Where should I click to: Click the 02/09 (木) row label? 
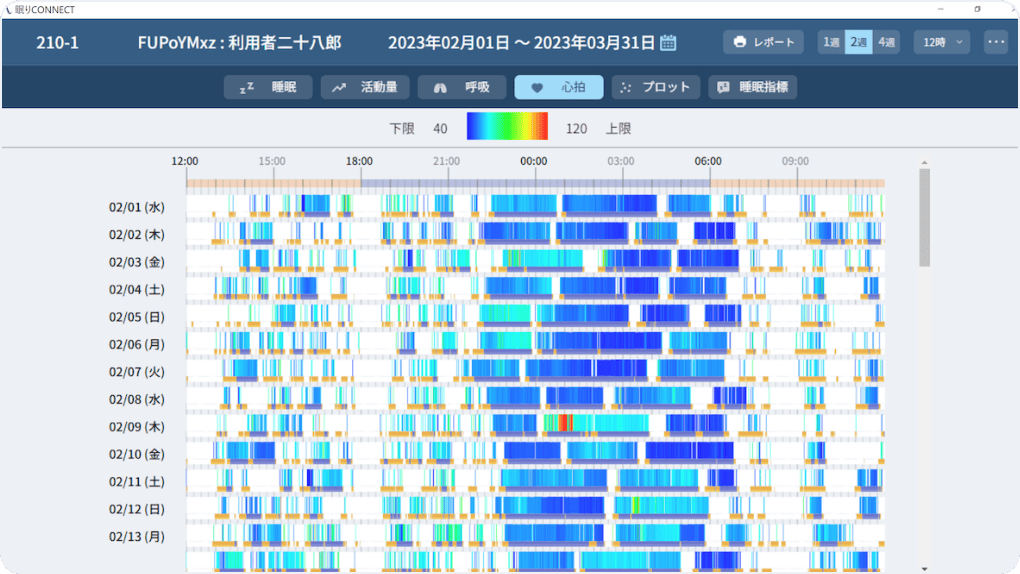(137, 427)
